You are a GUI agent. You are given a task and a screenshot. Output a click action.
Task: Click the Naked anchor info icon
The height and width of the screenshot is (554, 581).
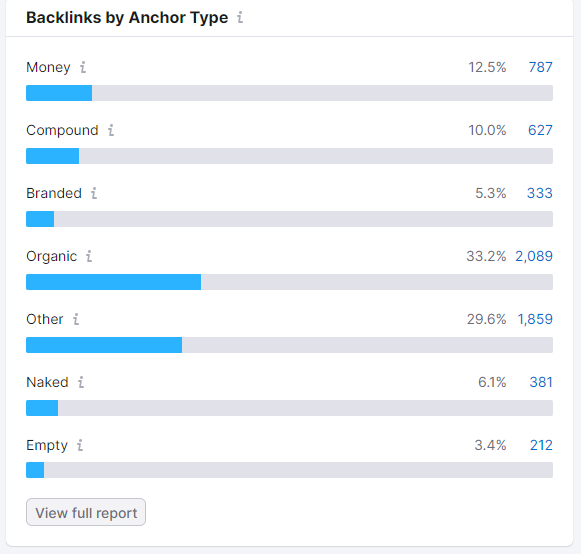pos(81,382)
